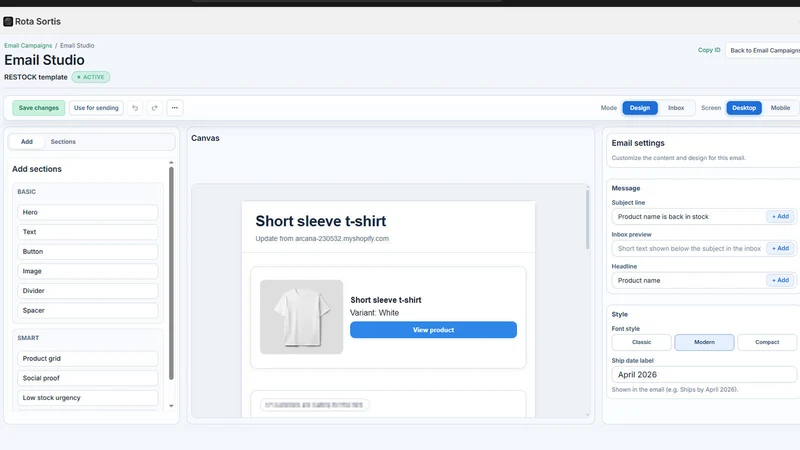Viewport: 800px width, 450px height.
Task: Add variable to Subject line
Action: click(x=780, y=216)
